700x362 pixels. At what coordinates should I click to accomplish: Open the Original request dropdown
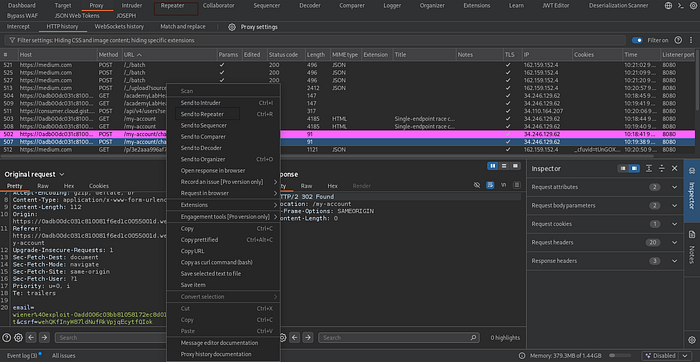pos(34,175)
